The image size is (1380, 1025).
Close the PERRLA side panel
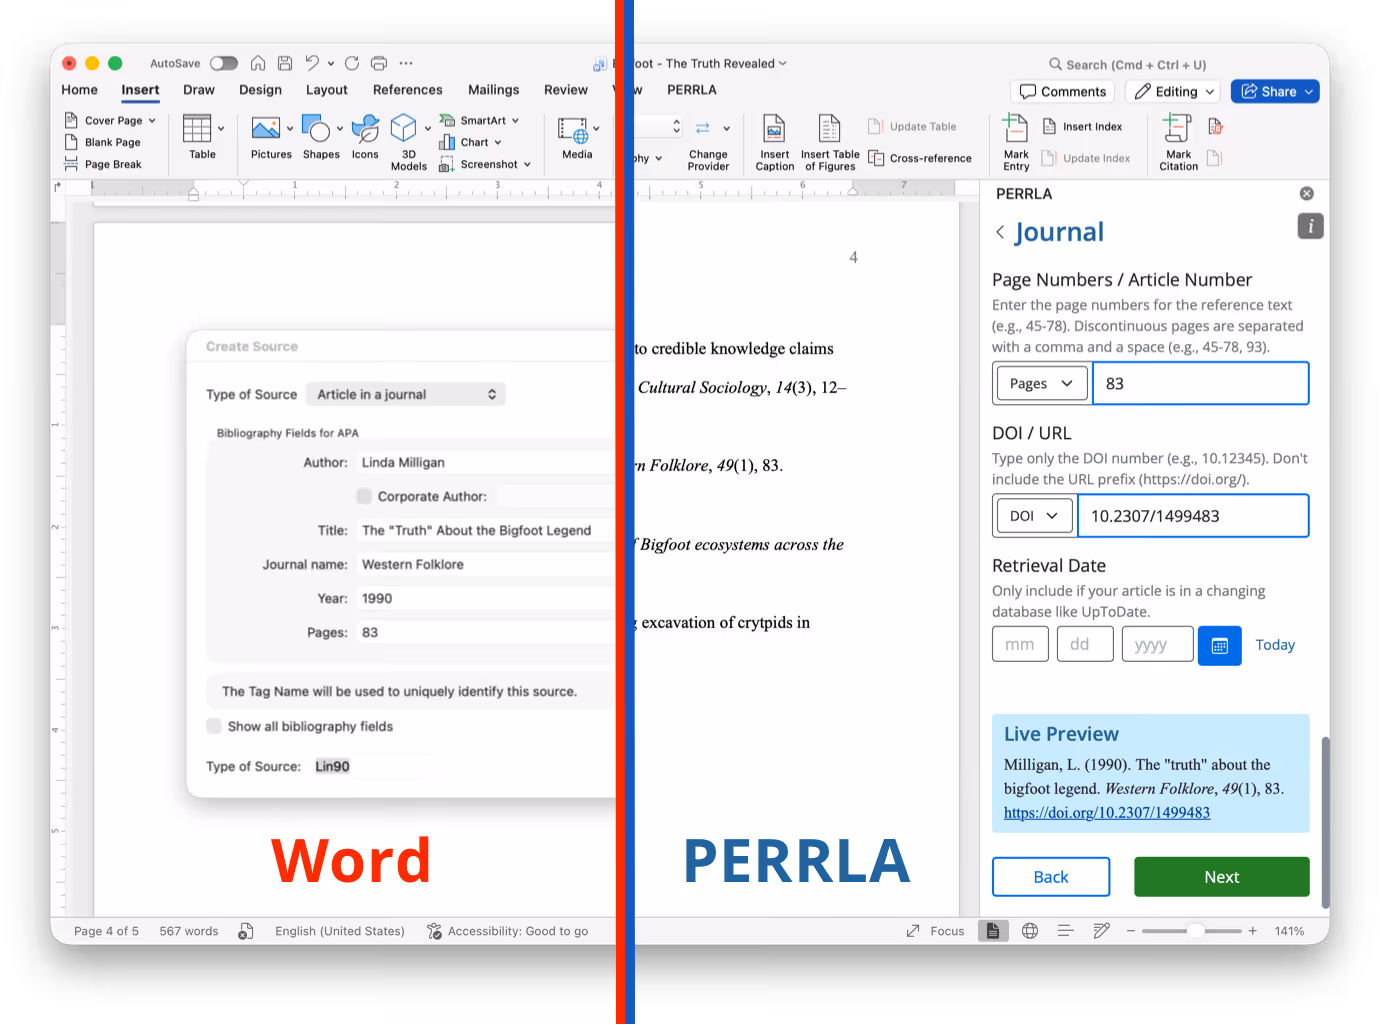[x=1306, y=194]
